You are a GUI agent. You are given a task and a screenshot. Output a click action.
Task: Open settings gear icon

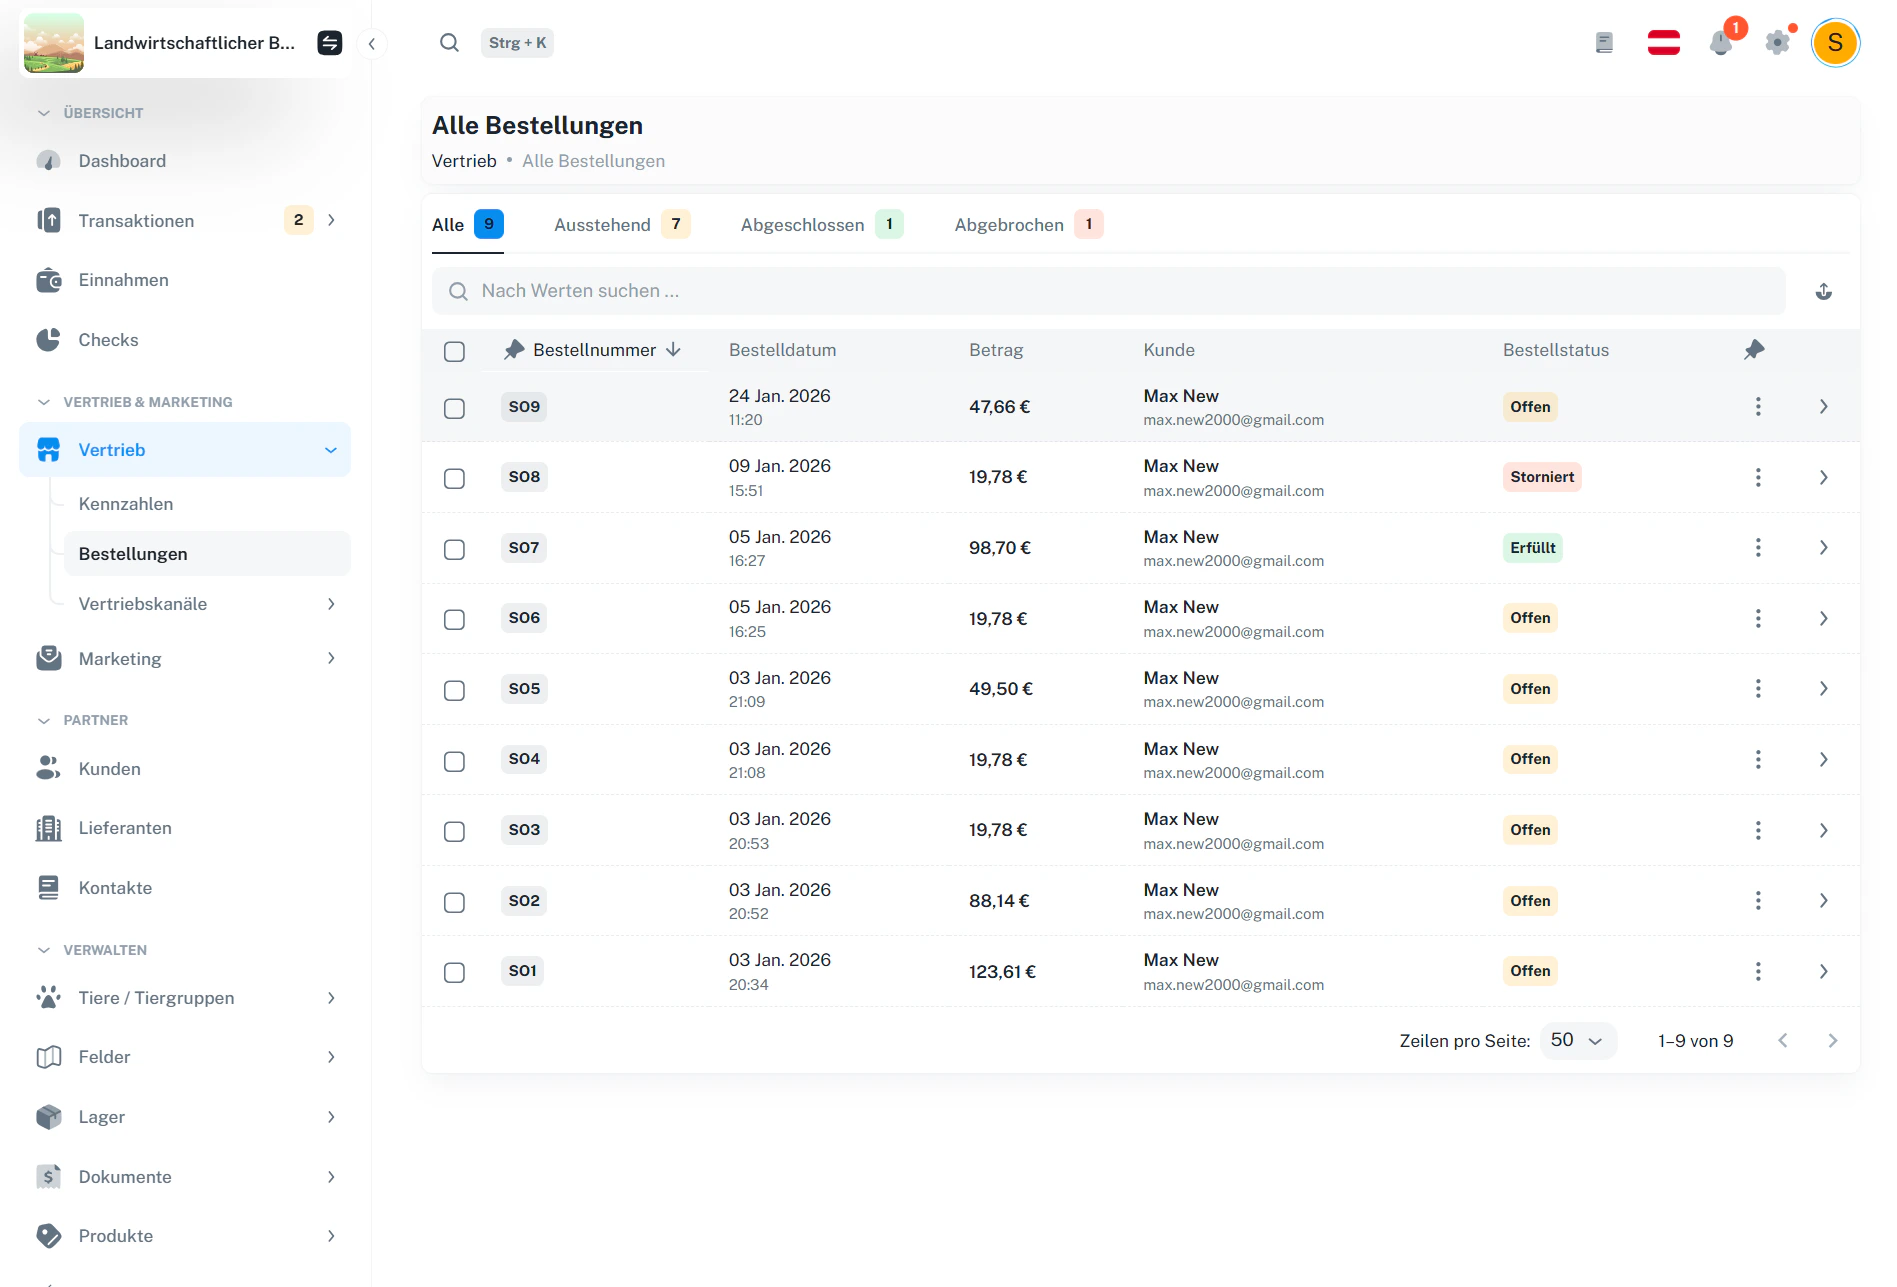click(x=1777, y=43)
